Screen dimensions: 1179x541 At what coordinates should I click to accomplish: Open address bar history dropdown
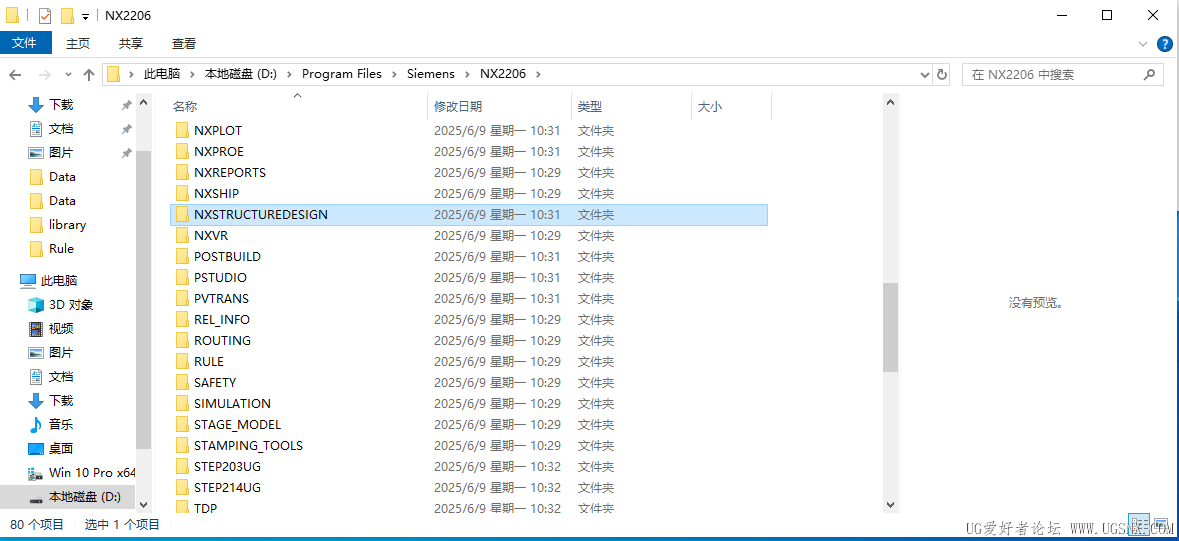tap(926, 74)
